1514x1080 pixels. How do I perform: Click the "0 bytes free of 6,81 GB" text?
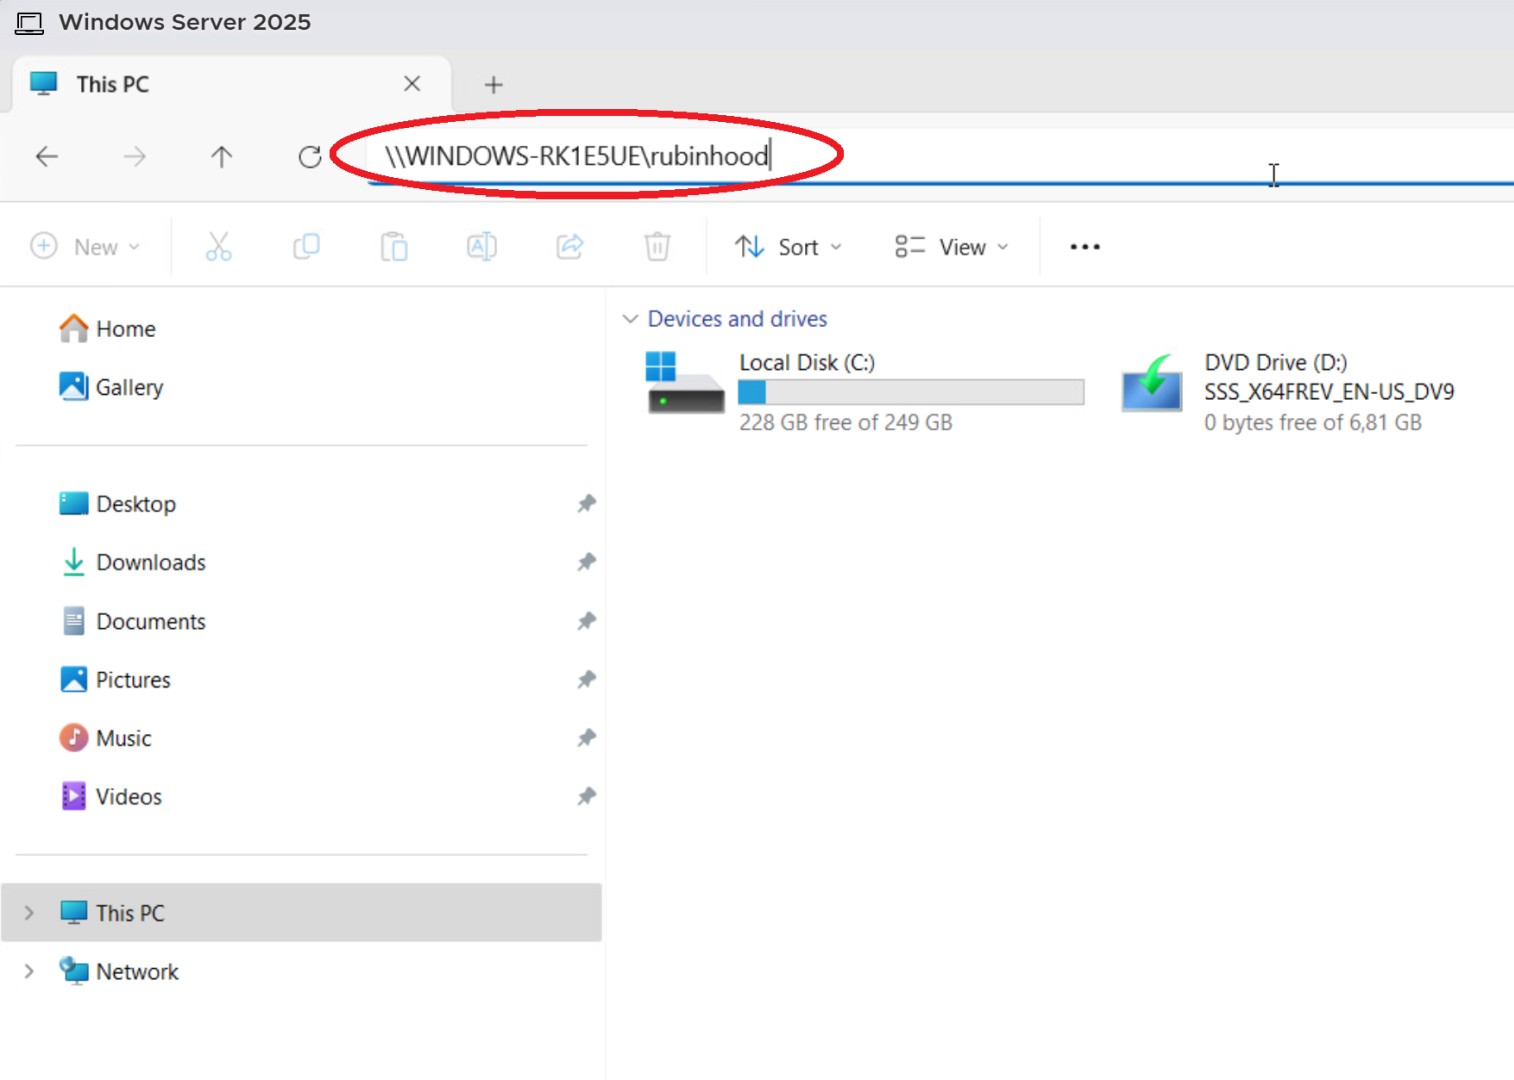(1313, 422)
